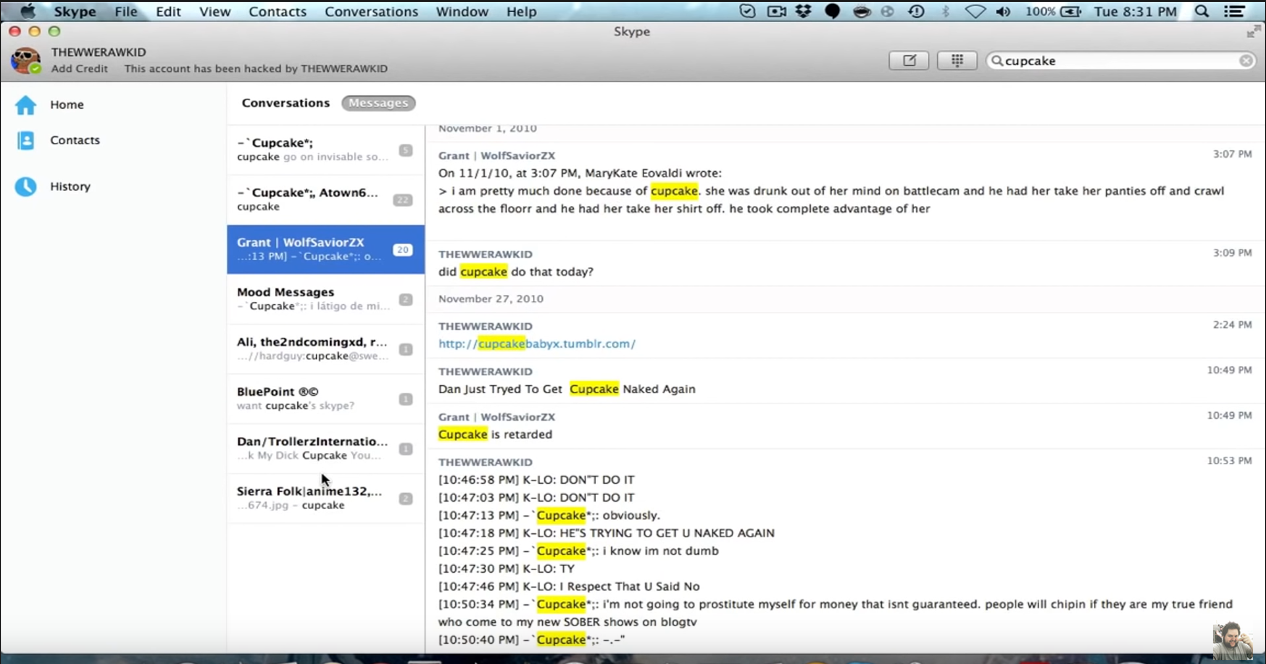
Task: Open the volume control menu icon
Action: [1003, 12]
